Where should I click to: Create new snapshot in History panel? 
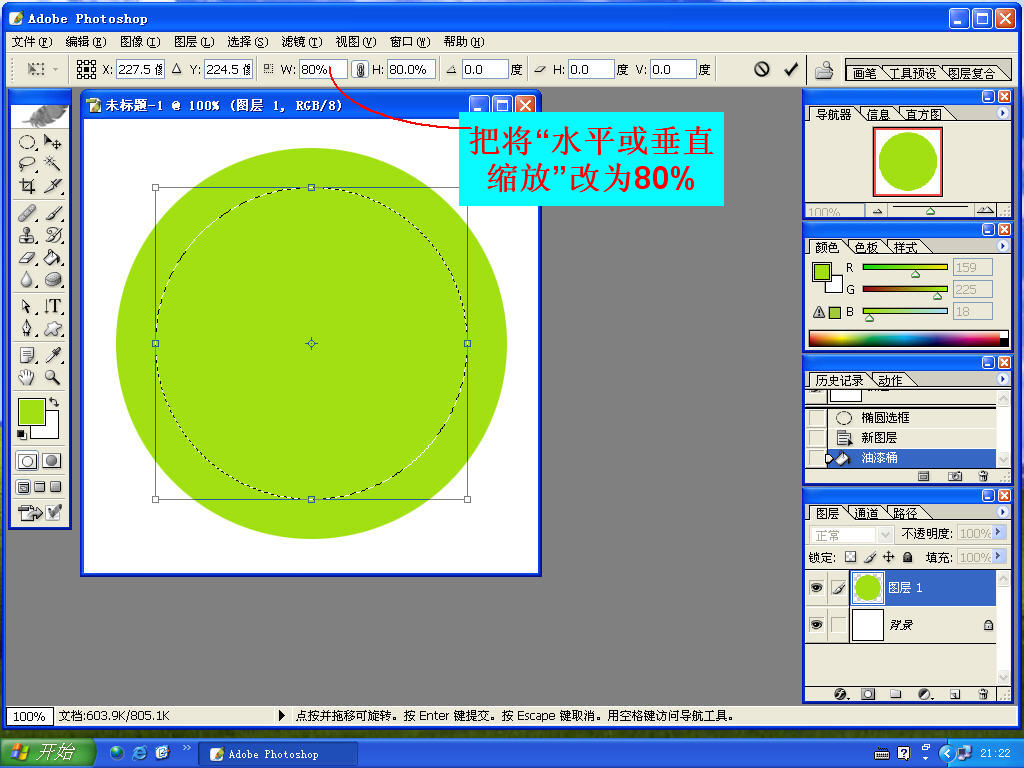click(955, 476)
